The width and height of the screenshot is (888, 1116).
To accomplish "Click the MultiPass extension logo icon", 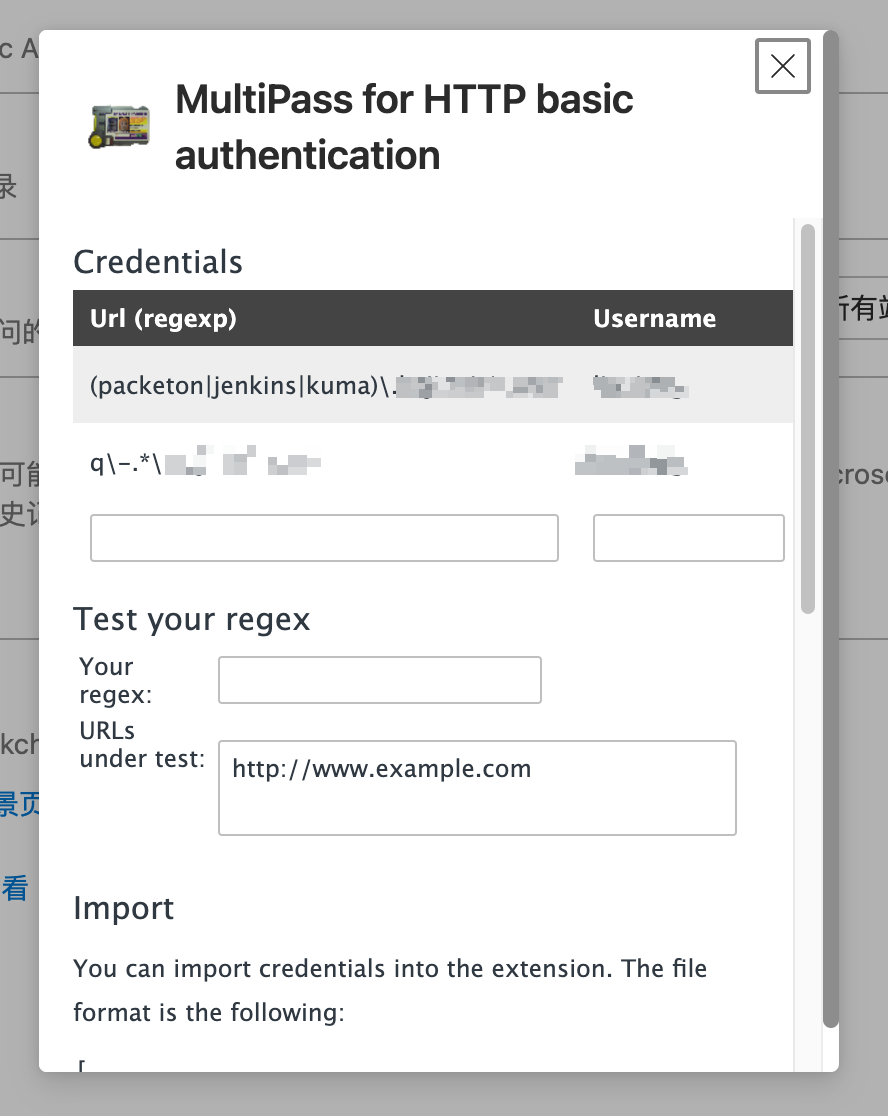I will point(119,127).
